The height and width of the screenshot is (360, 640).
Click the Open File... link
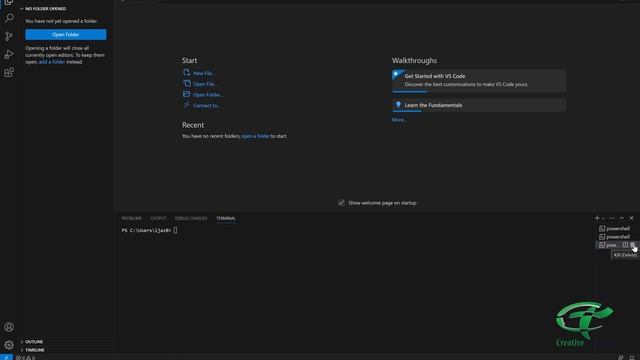pos(205,84)
